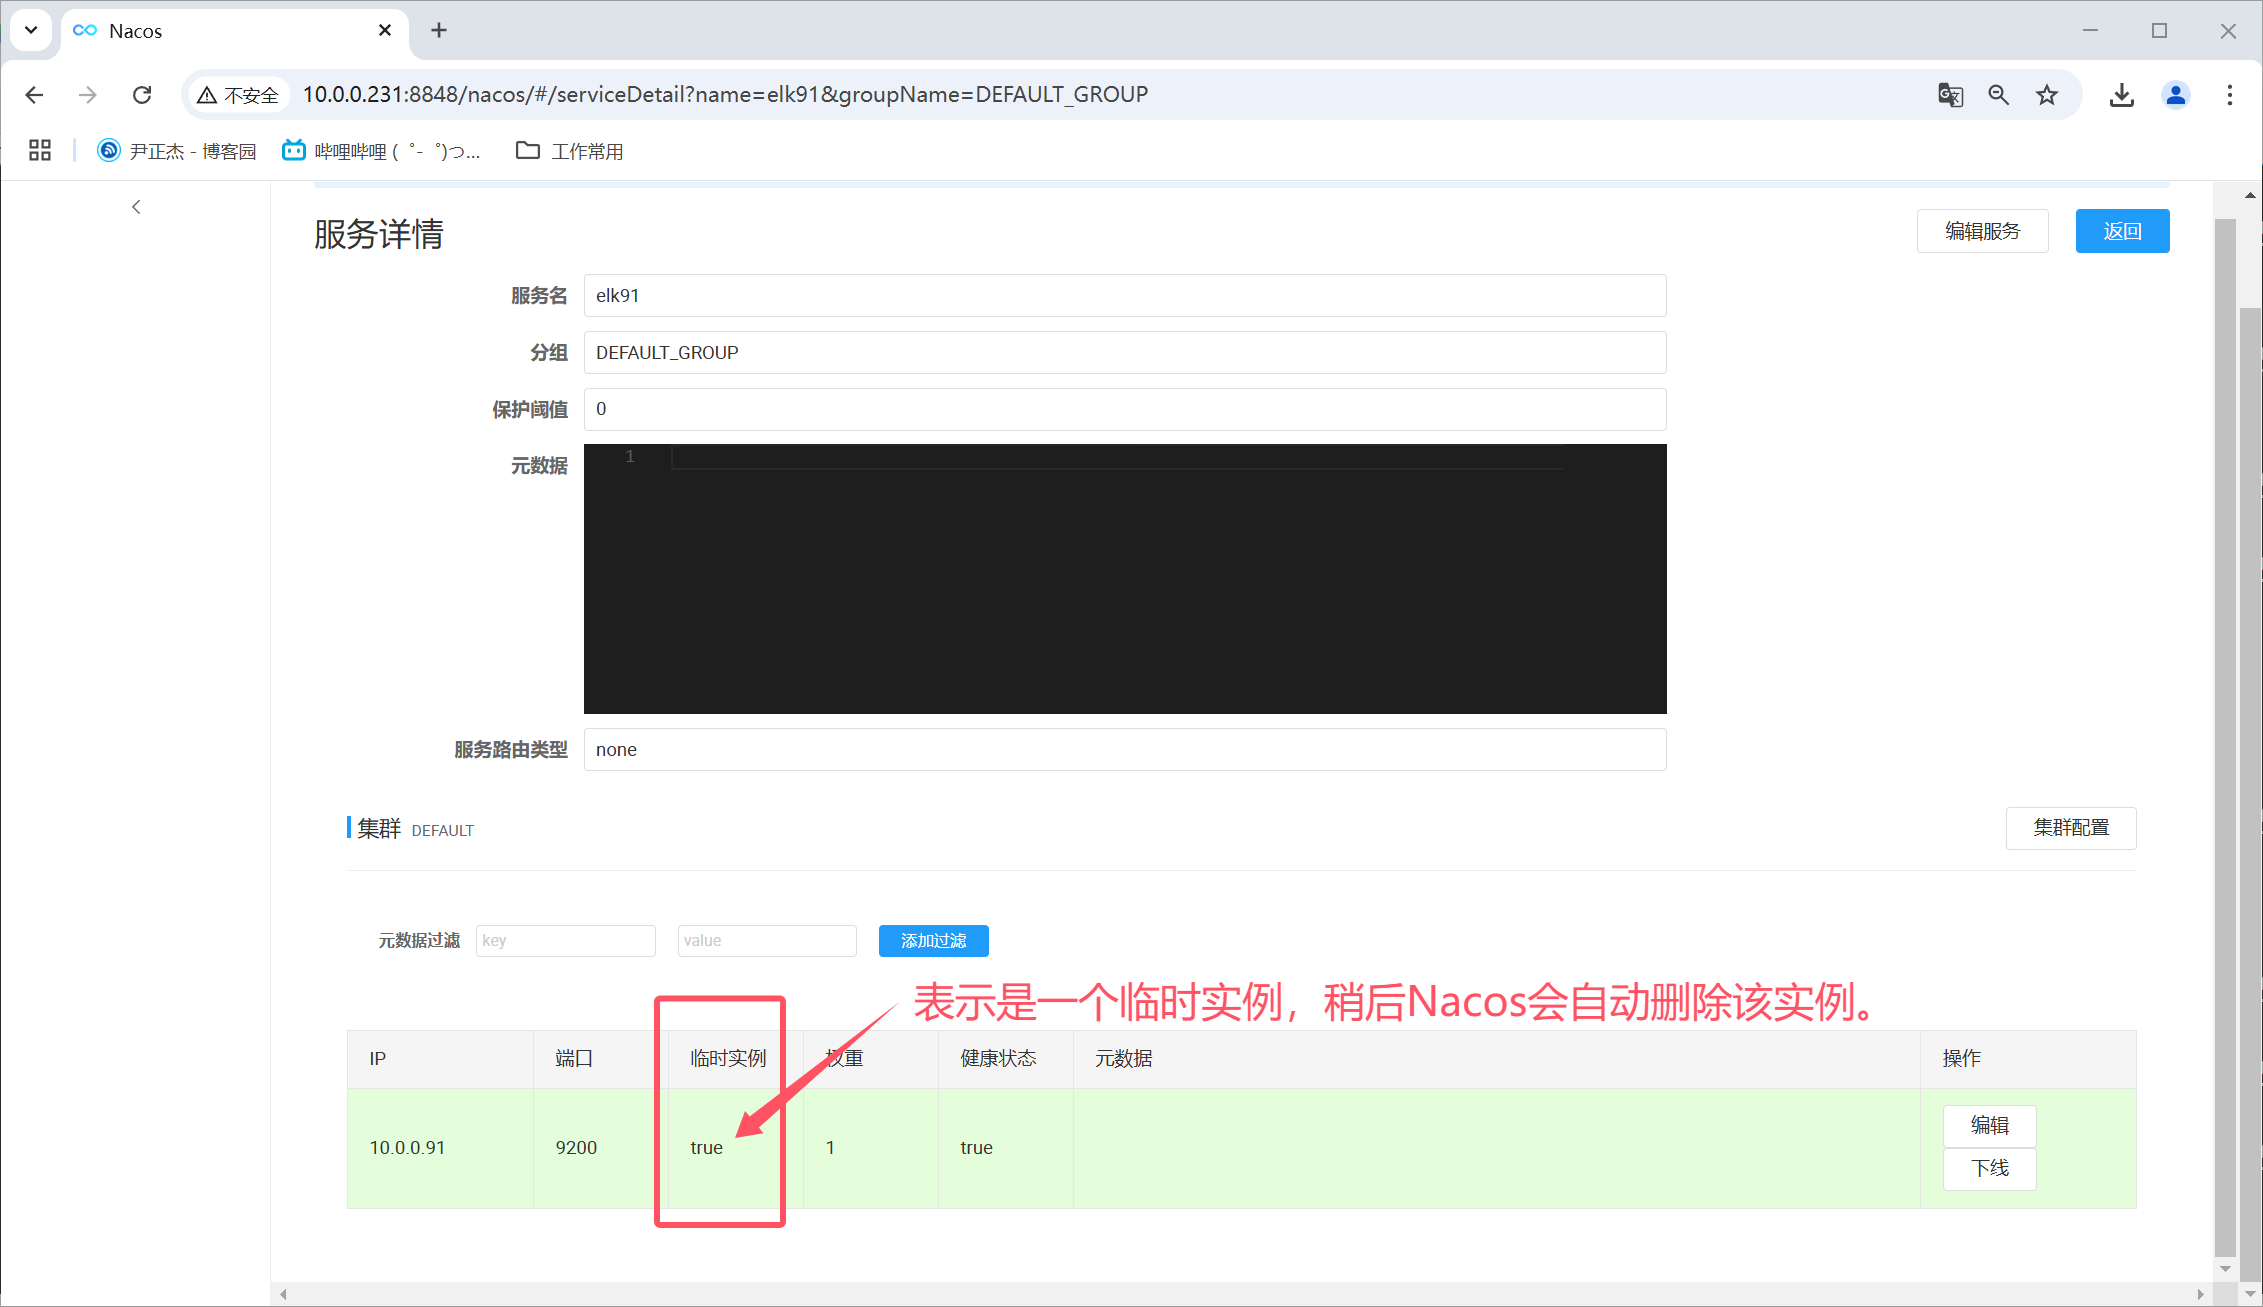Open the apps grid in bookmarks bar

point(40,151)
